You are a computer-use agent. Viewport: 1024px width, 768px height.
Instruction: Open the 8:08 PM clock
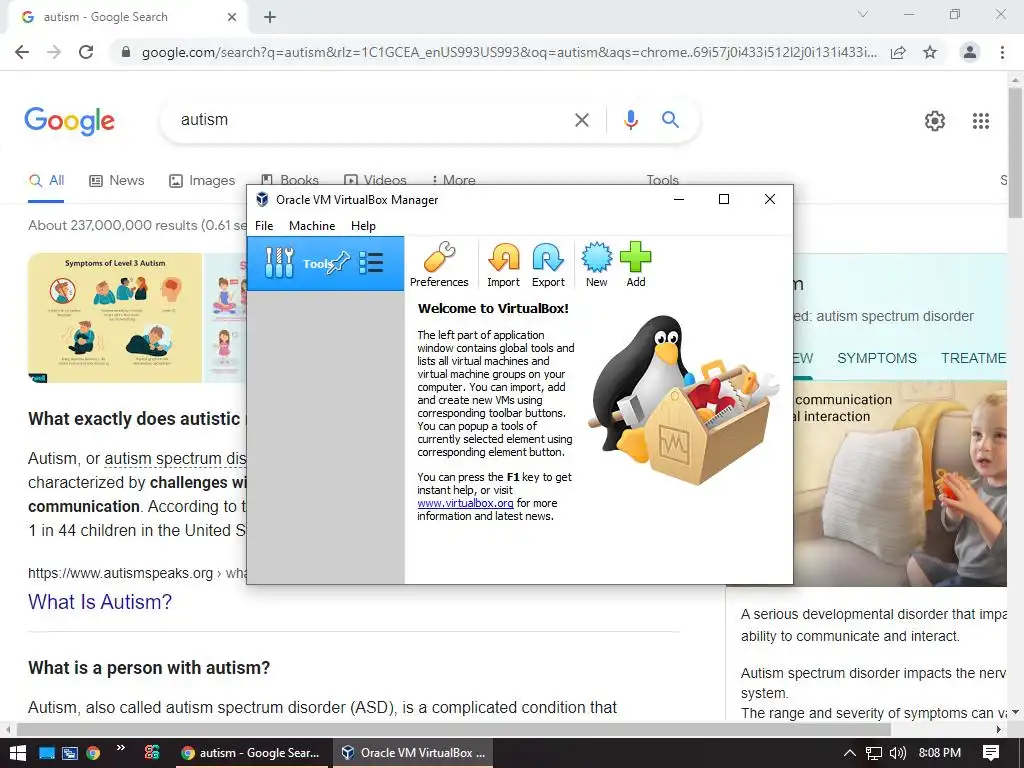pyautogui.click(x=939, y=753)
